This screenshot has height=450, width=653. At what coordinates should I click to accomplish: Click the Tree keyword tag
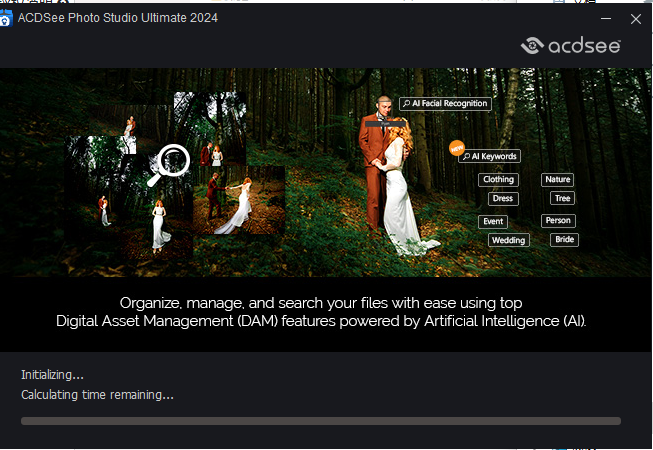(x=563, y=198)
